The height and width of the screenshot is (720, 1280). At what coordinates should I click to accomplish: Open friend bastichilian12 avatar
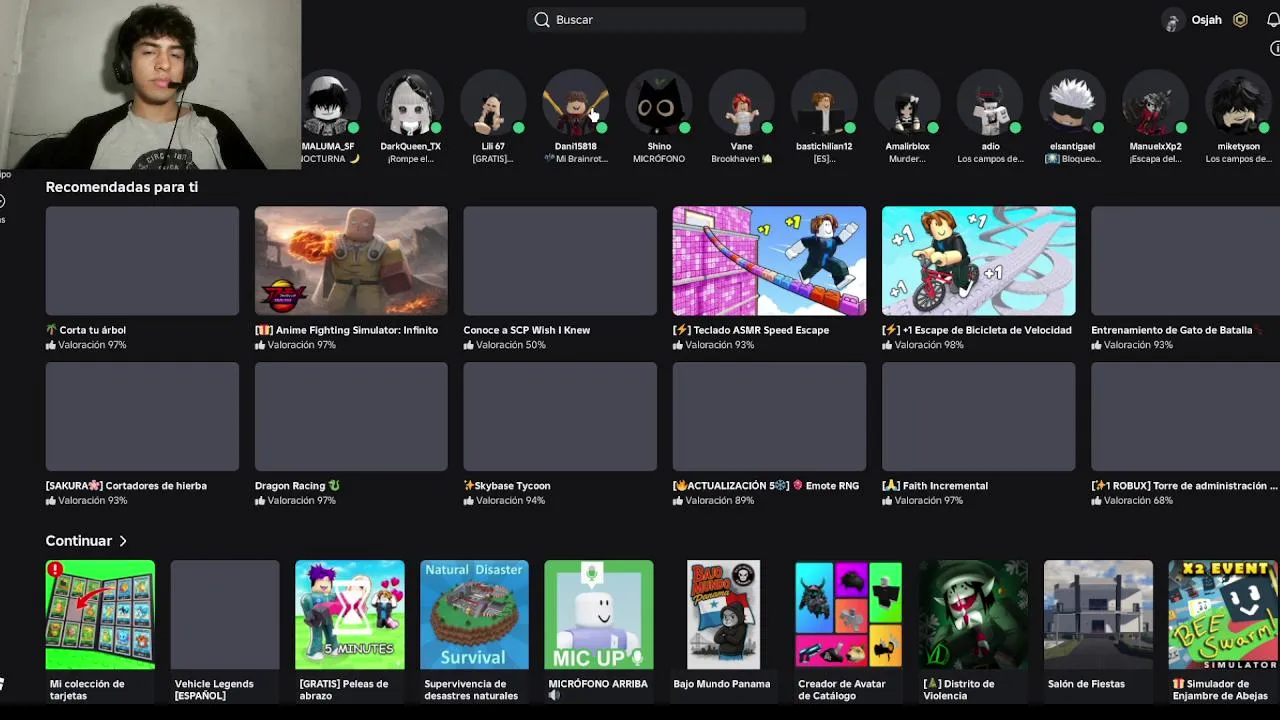824,104
